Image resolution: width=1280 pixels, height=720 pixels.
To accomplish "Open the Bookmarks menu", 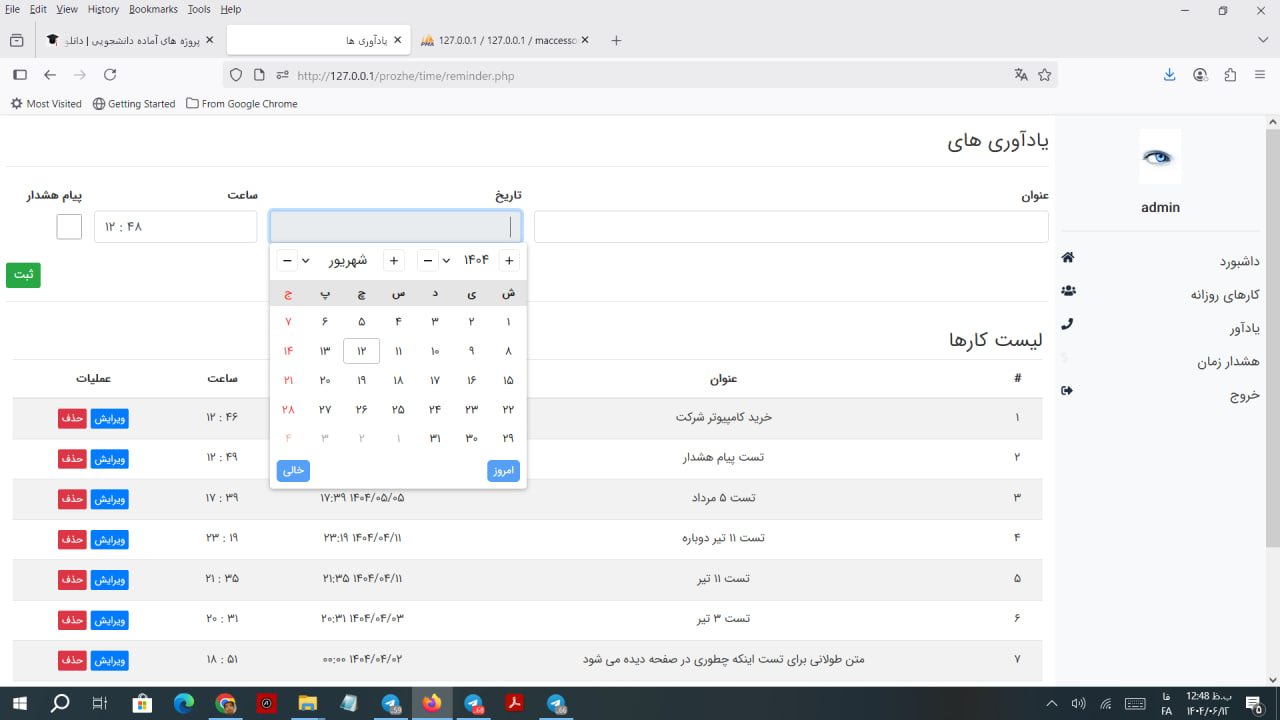I will pos(153,9).
